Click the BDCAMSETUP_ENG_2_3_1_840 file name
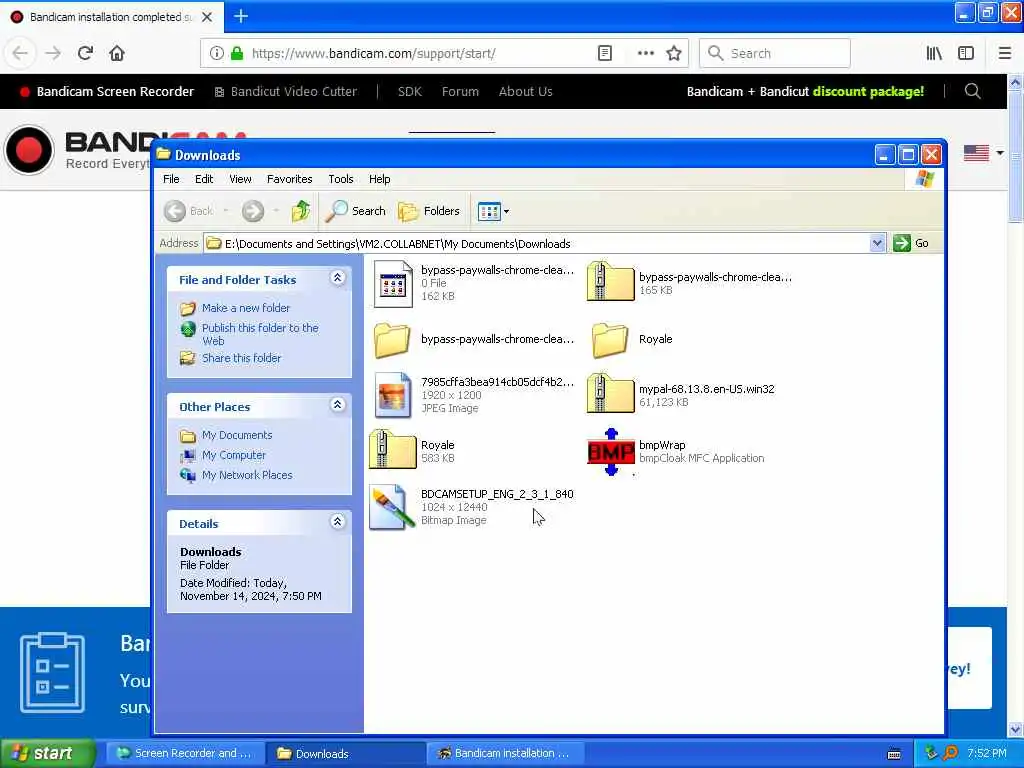This screenshot has width=1024, height=768. click(497, 494)
